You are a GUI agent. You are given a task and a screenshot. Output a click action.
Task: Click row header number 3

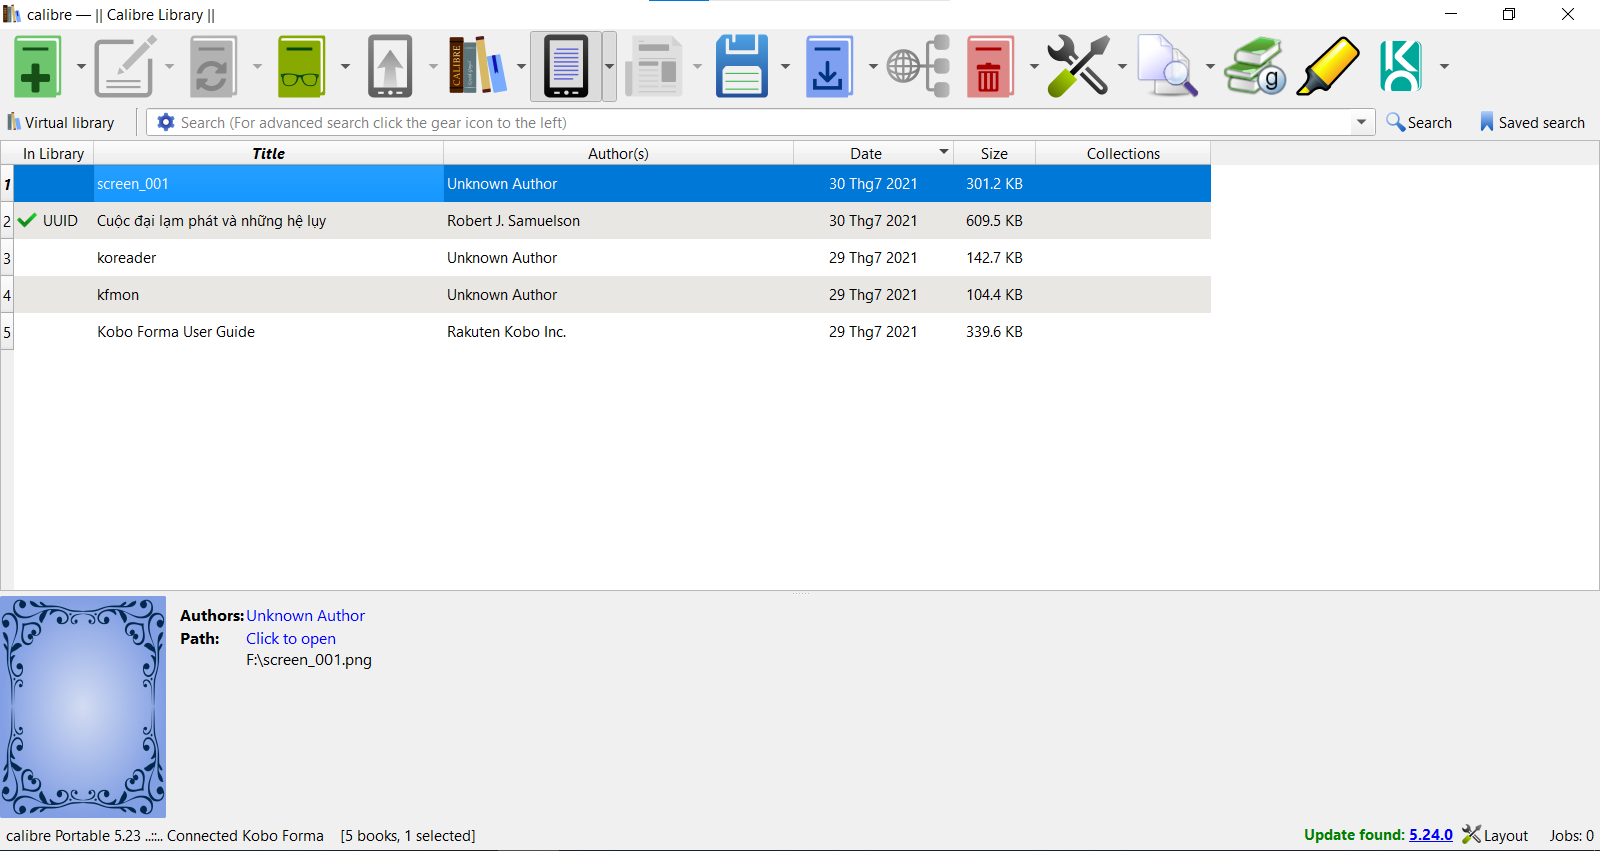(7, 258)
